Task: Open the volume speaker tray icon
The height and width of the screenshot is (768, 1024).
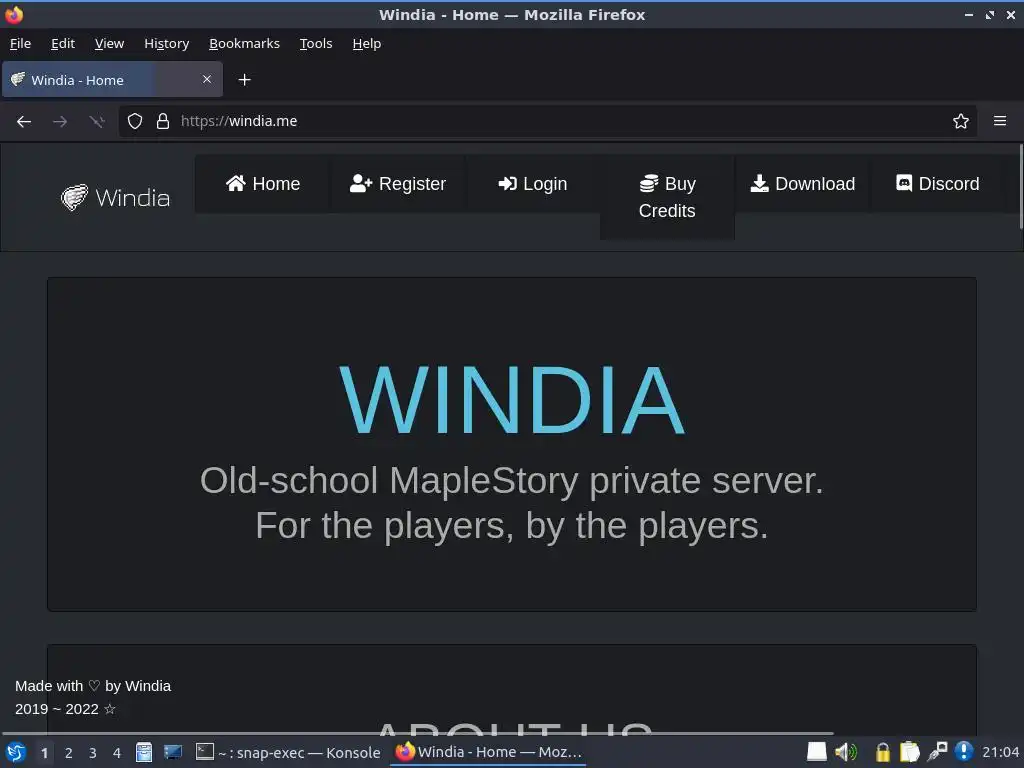Action: pyautogui.click(x=846, y=752)
